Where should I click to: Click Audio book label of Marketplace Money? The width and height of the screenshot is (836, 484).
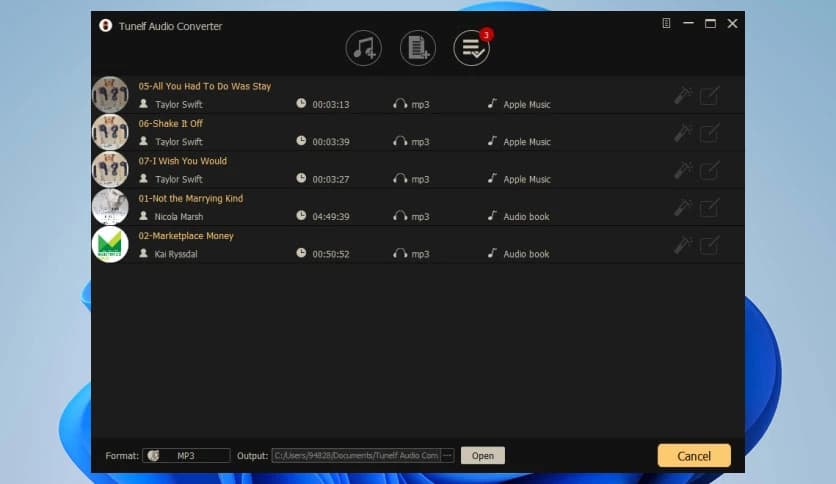coord(526,254)
